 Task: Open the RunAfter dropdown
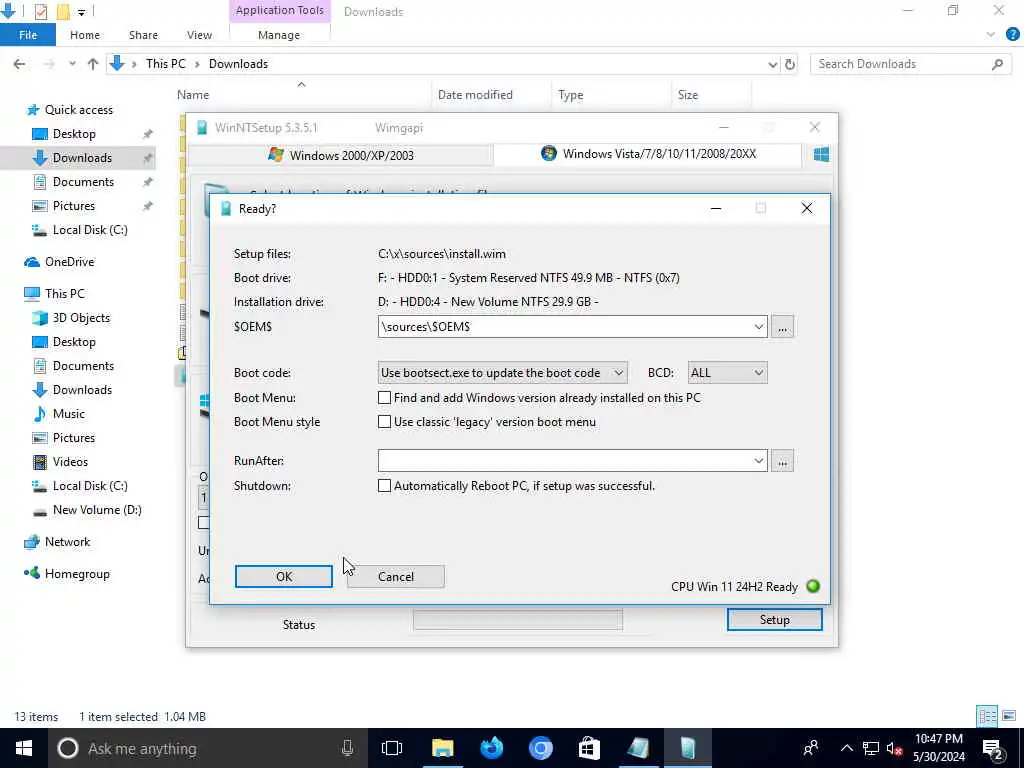coord(758,461)
